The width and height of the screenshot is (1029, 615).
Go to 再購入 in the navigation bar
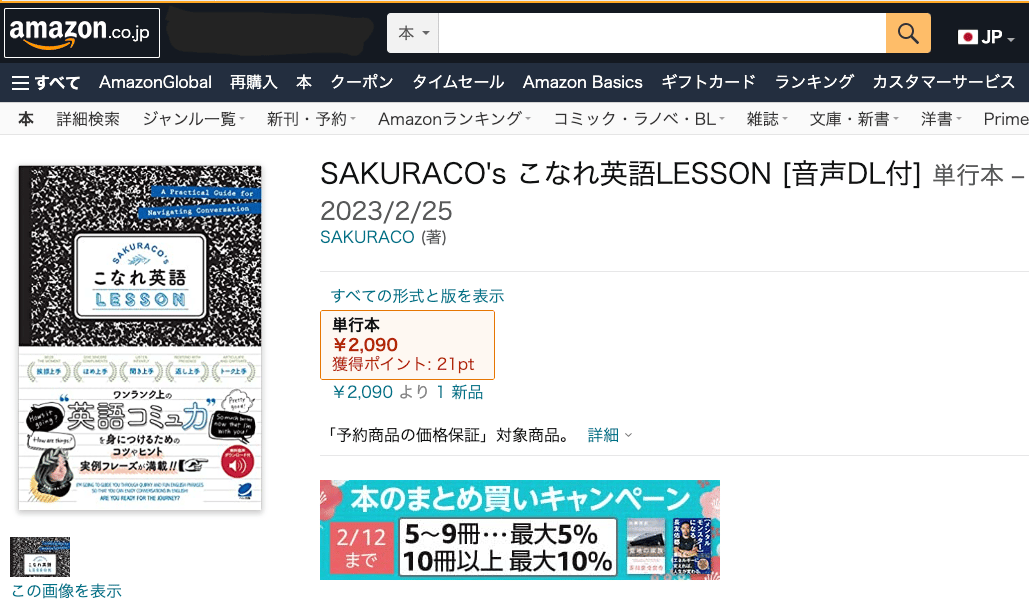(253, 82)
